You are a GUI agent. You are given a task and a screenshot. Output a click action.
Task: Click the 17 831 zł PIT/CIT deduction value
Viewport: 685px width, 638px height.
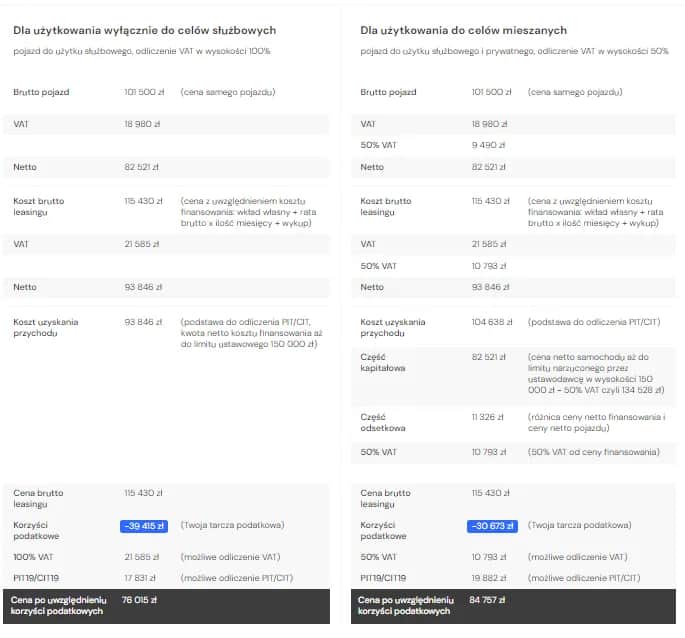(x=142, y=577)
